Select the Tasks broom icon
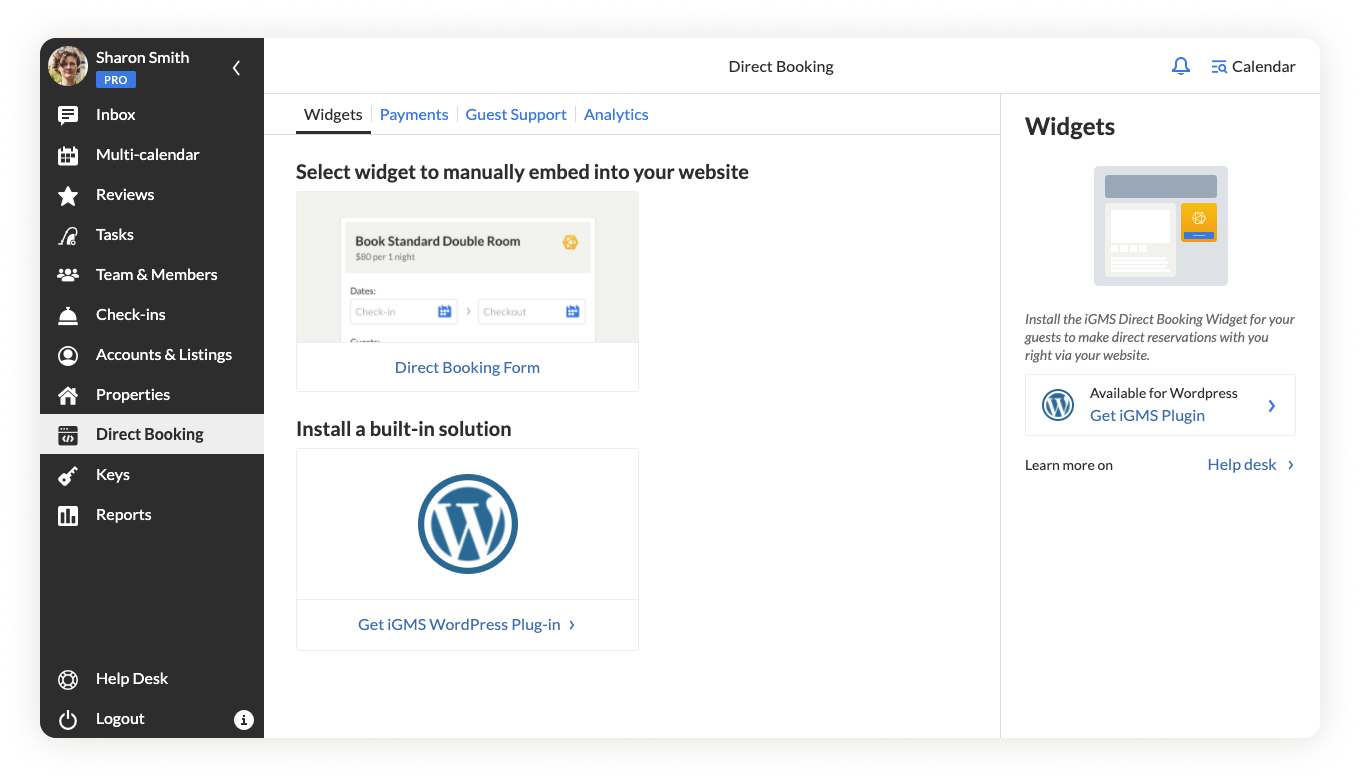Viewport: 1360px width, 780px height. pos(68,235)
